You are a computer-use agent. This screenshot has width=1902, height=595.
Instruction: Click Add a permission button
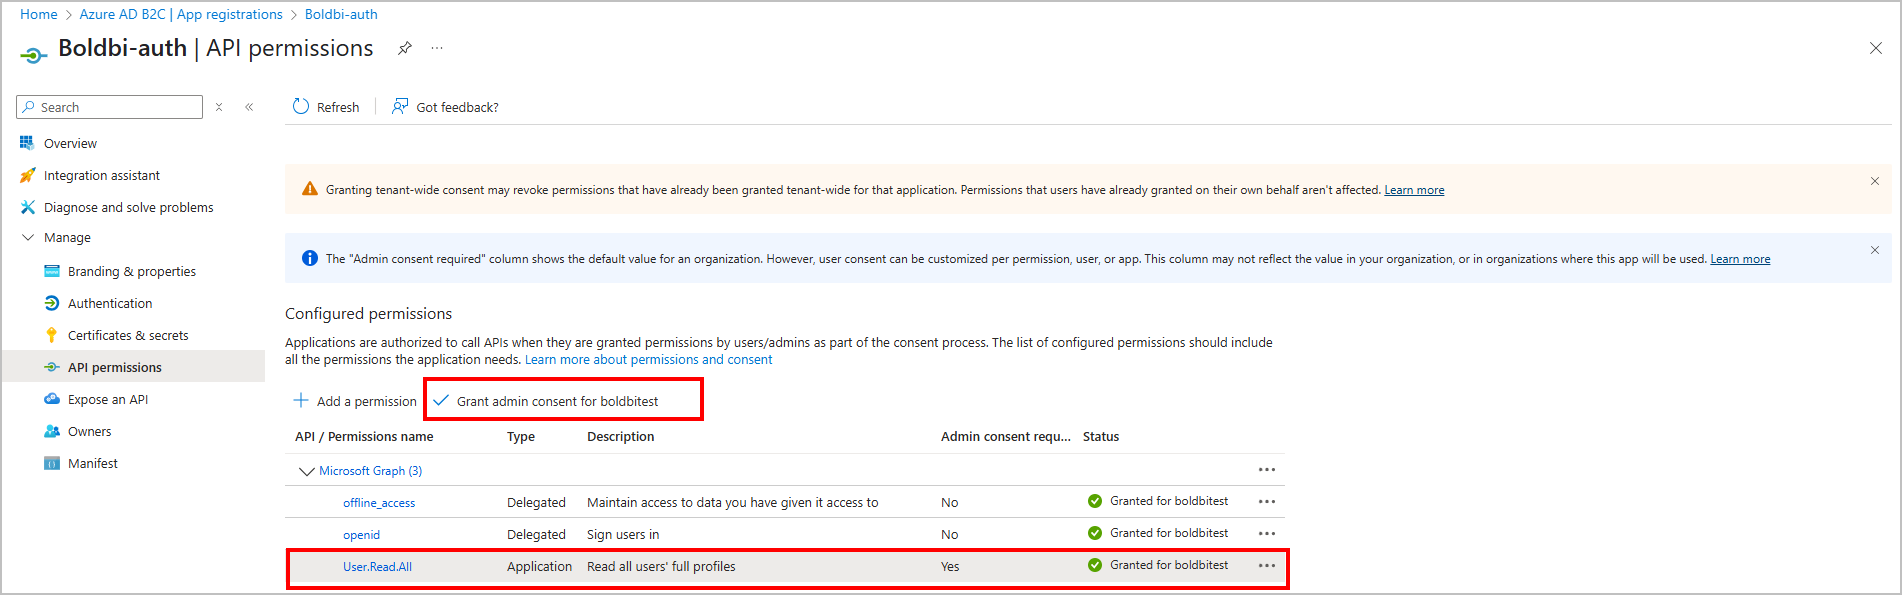pos(355,401)
